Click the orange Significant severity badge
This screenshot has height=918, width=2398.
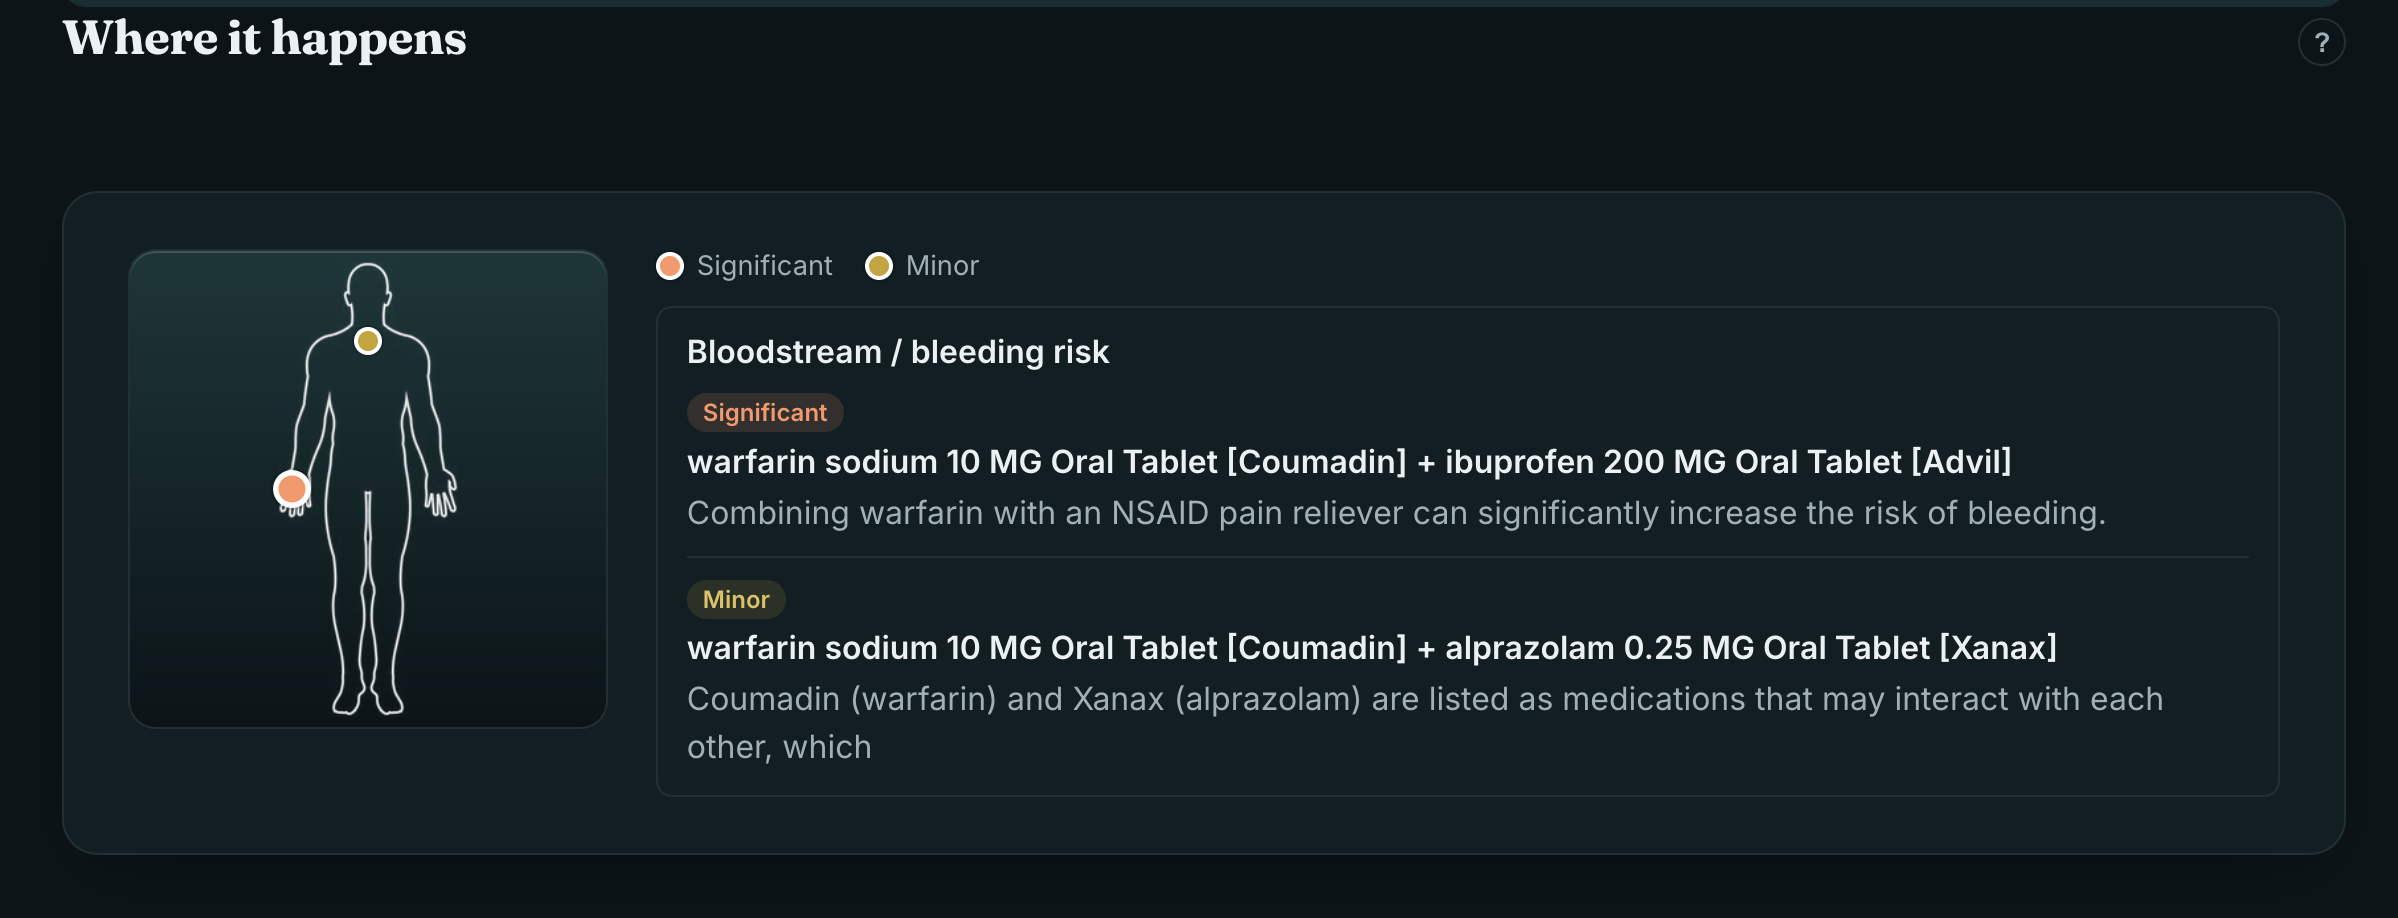pyautogui.click(x=765, y=413)
